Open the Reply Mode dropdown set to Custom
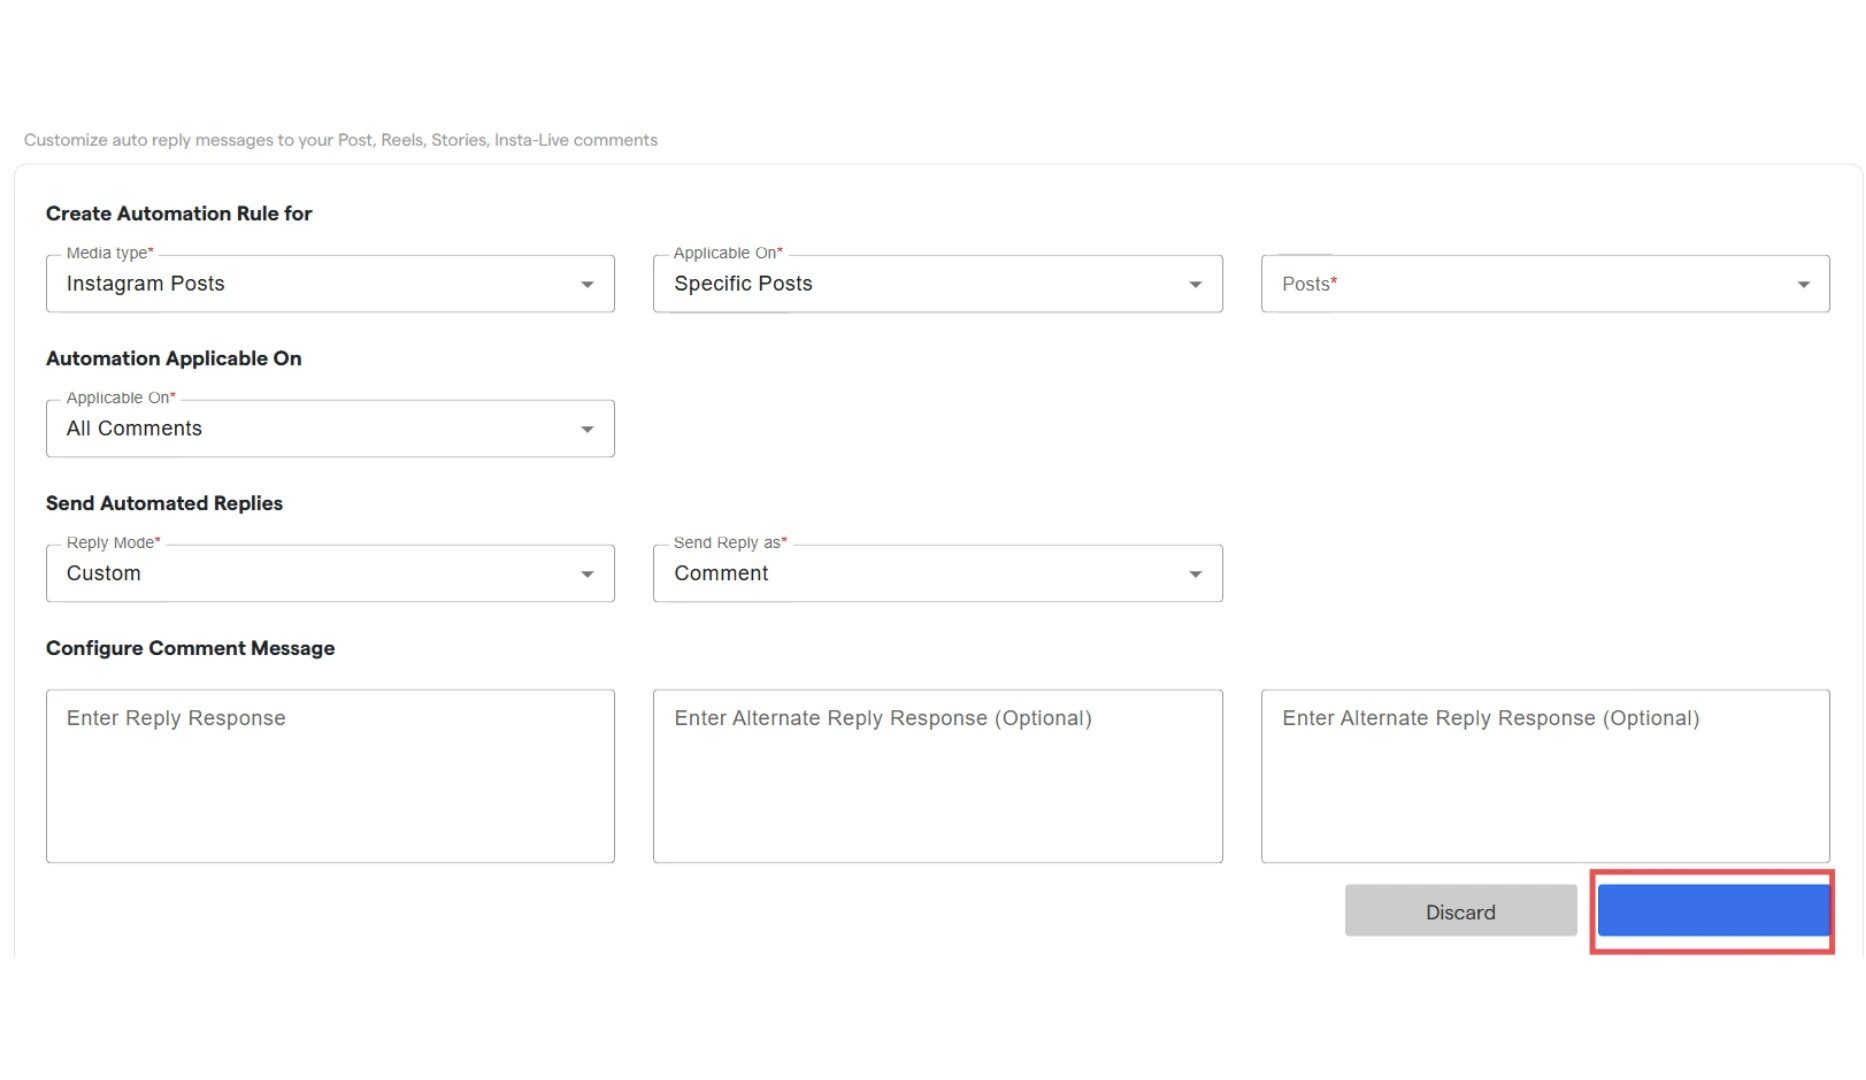 coord(330,573)
